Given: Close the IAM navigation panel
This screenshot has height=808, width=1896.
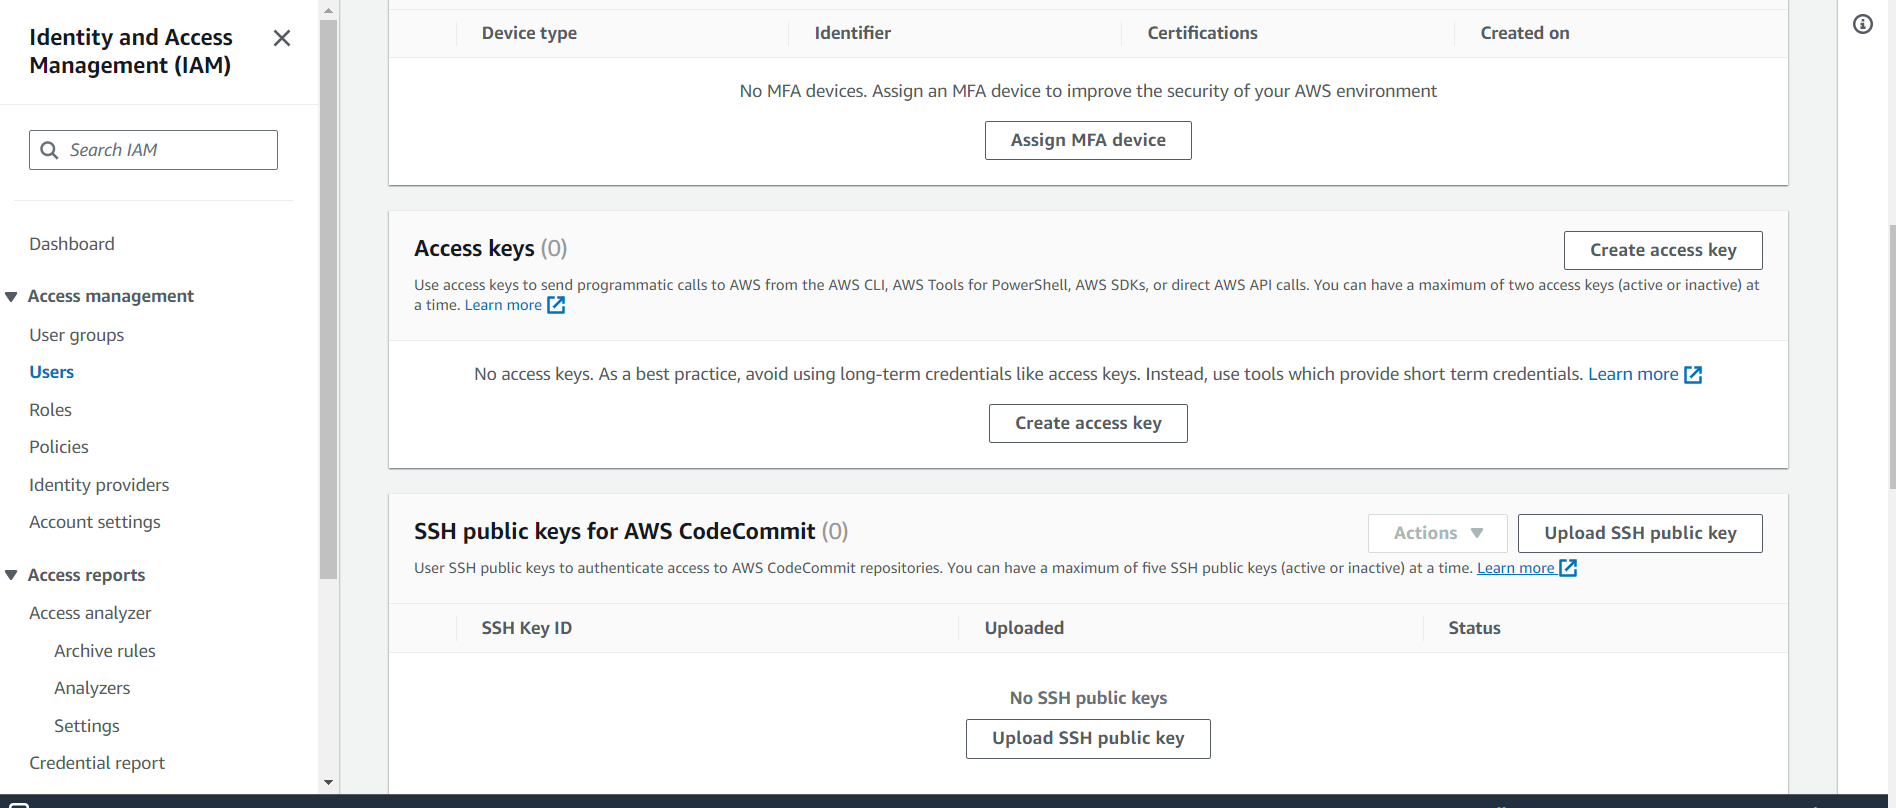Looking at the screenshot, I should click(282, 38).
